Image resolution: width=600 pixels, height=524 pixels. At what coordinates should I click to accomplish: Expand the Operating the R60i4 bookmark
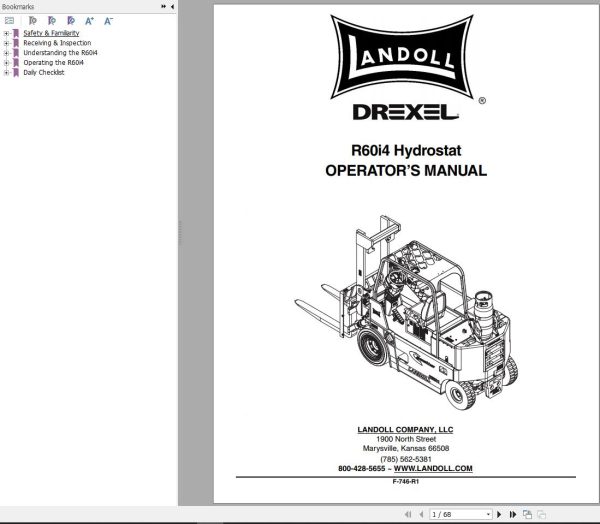pyautogui.click(x=6, y=63)
